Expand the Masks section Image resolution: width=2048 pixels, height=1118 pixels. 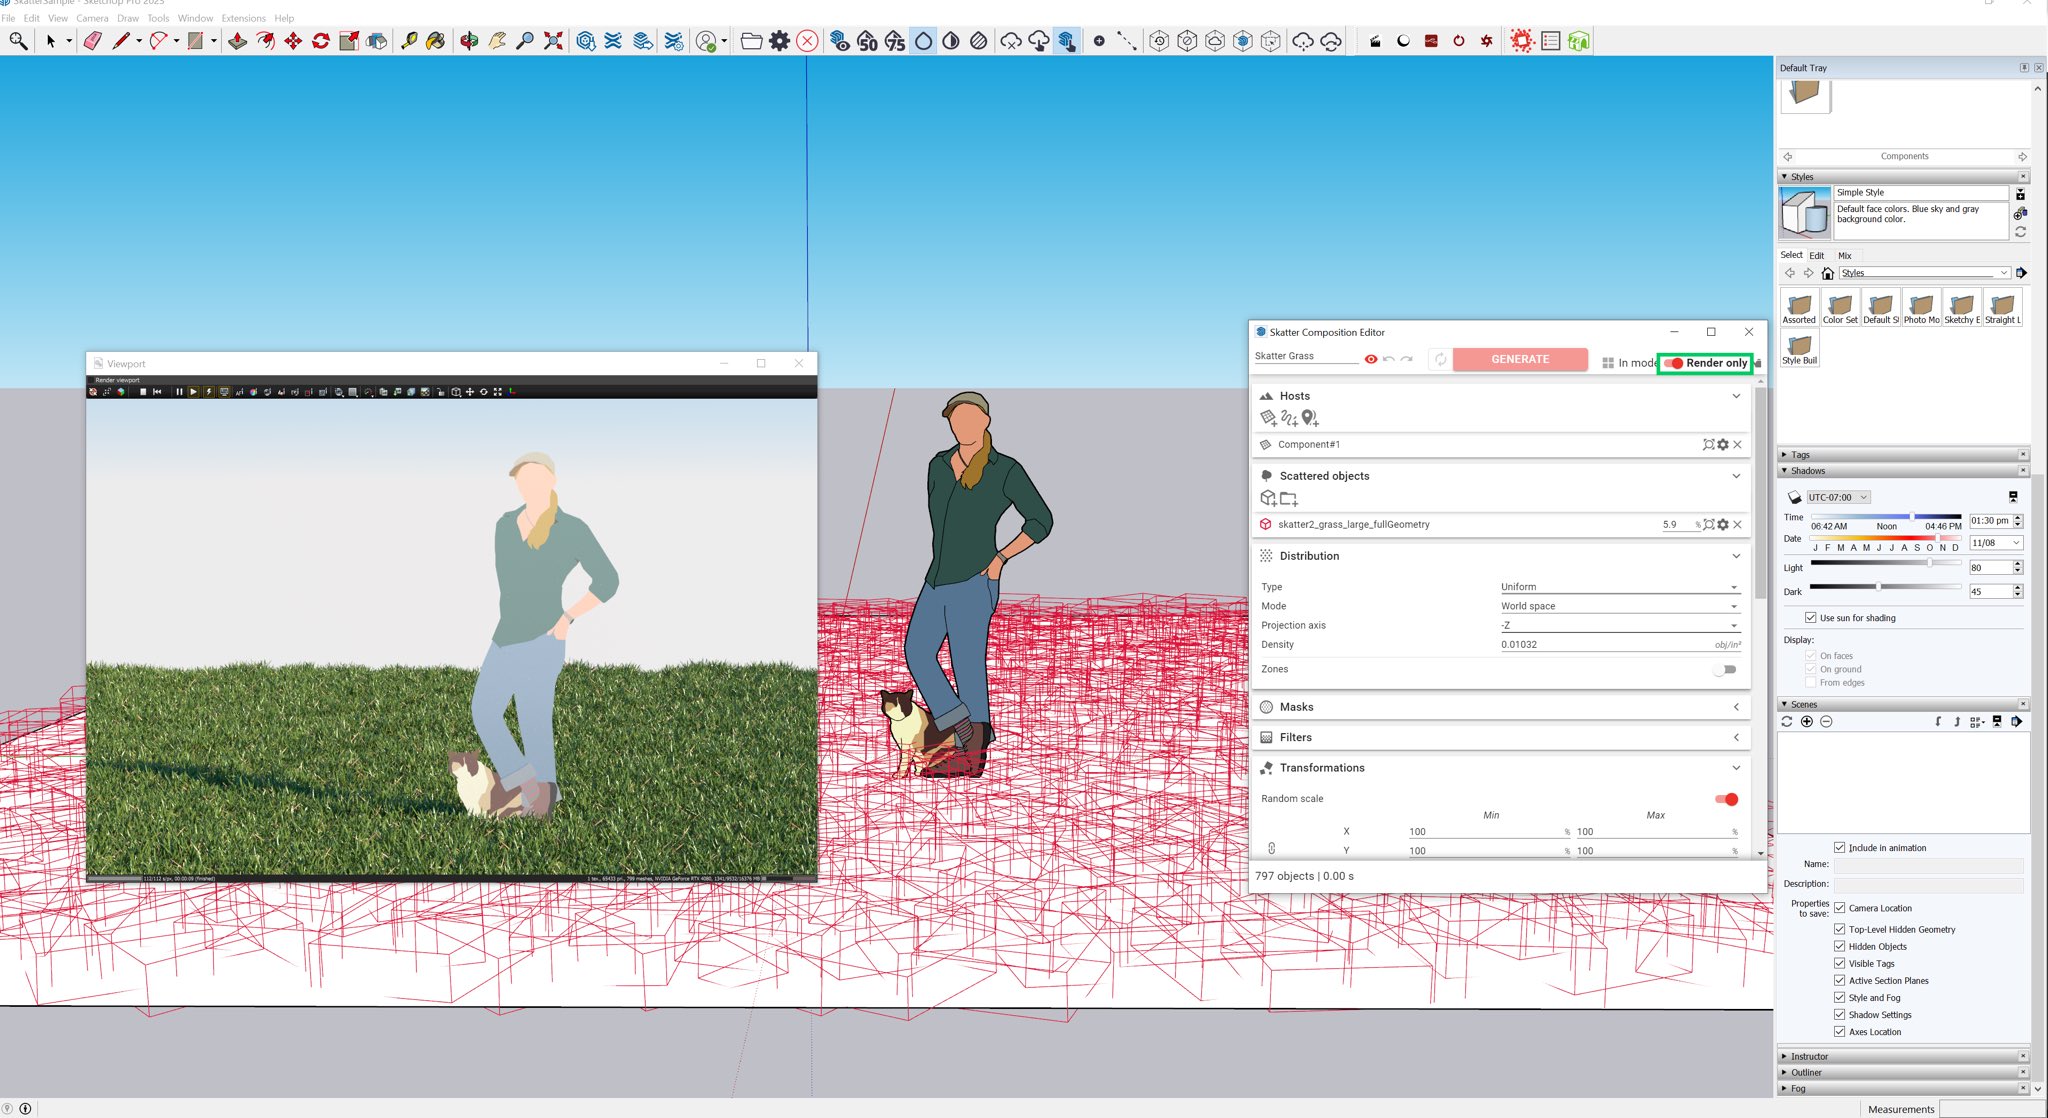(1736, 707)
